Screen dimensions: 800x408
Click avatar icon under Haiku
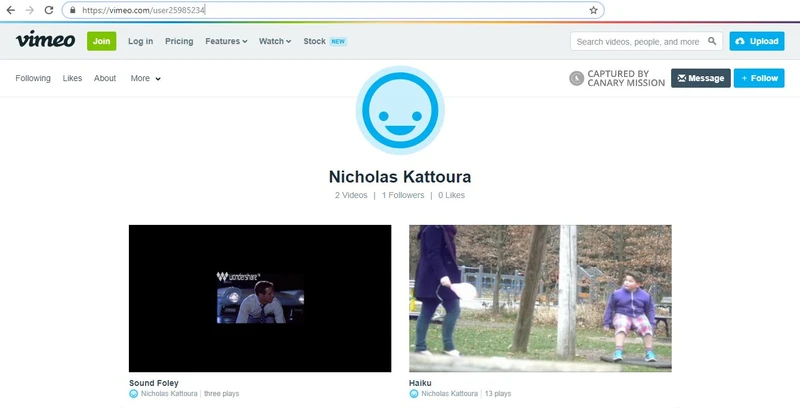pos(414,394)
